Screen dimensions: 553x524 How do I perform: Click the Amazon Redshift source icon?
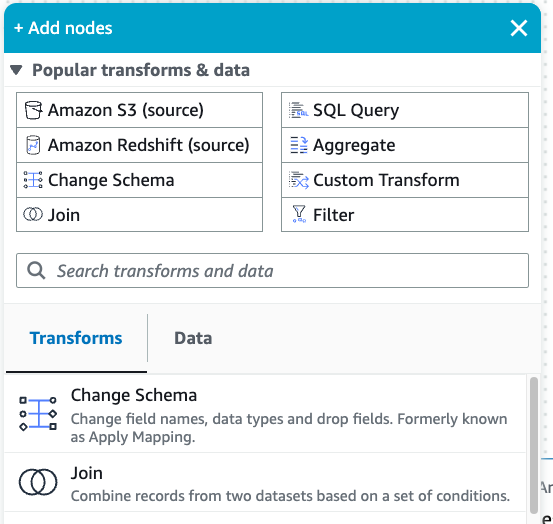point(33,145)
